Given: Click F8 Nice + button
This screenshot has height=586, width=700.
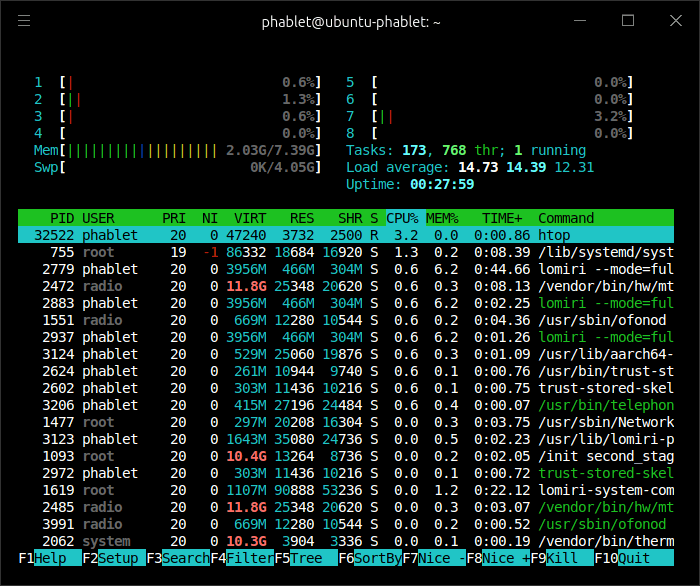Looking at the screenshot, I should pyautogui.click(x=498, y=558).
